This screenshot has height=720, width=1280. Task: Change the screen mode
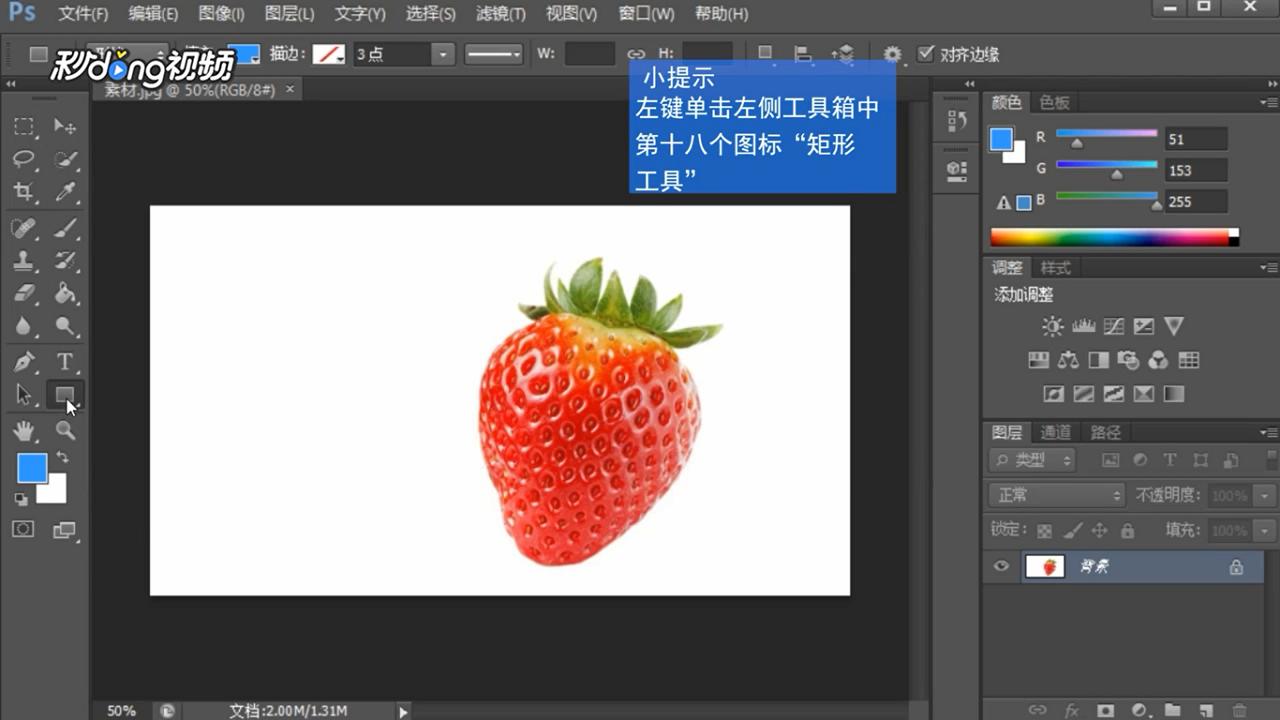(x=64, y=529)
